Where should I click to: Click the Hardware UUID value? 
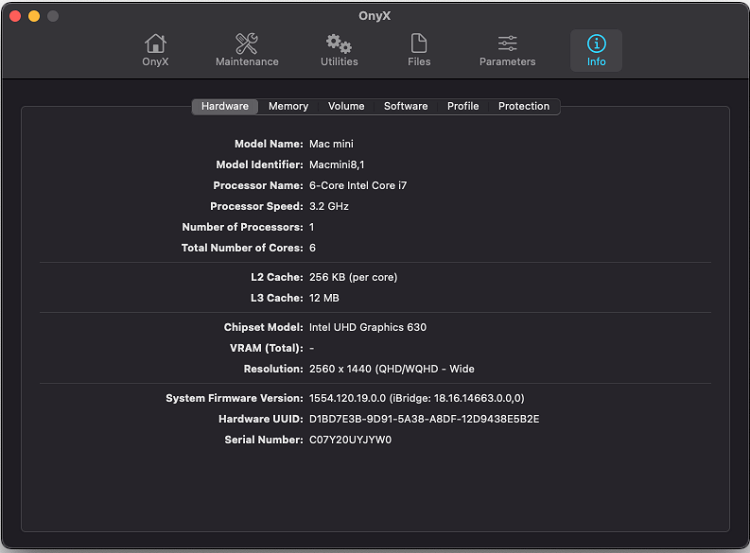pos(424,420)
